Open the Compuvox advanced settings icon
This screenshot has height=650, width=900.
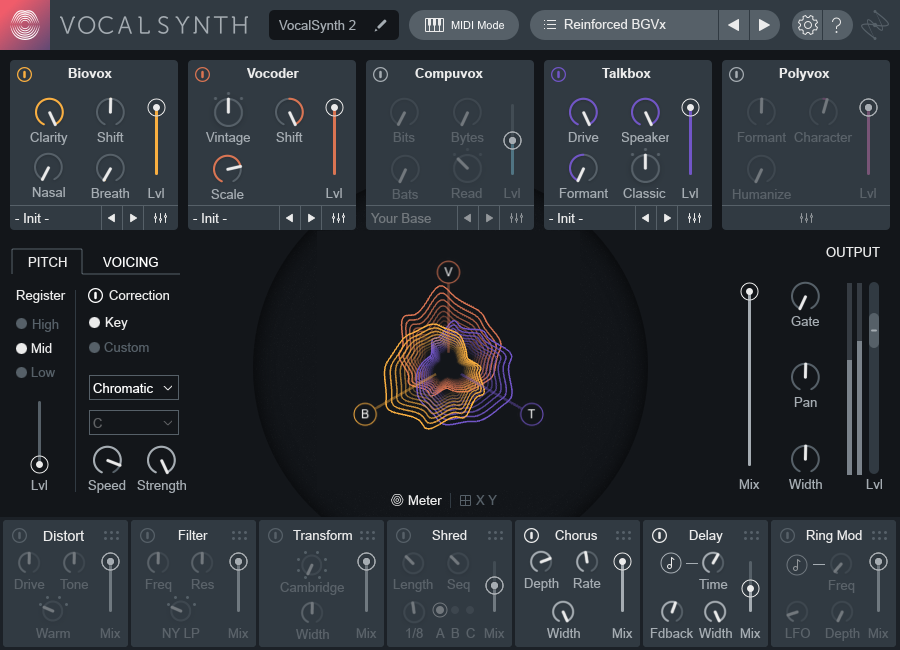pyautogui.click(x=517, y=218)
